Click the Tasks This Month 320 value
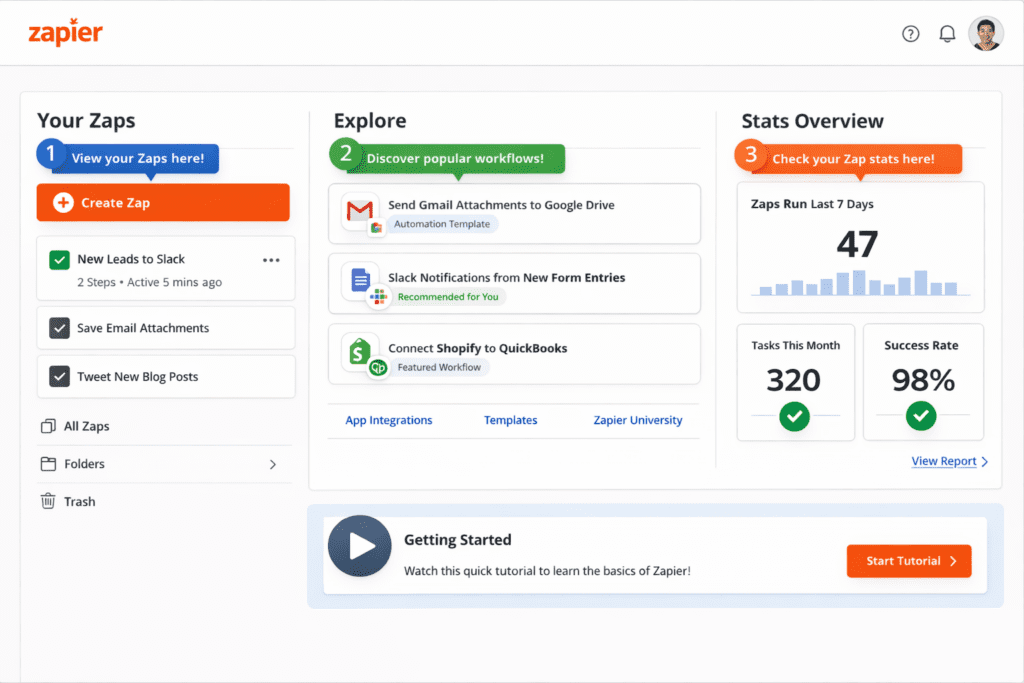Viewport: 1024px width, 683px height. (x=793, y=380)
